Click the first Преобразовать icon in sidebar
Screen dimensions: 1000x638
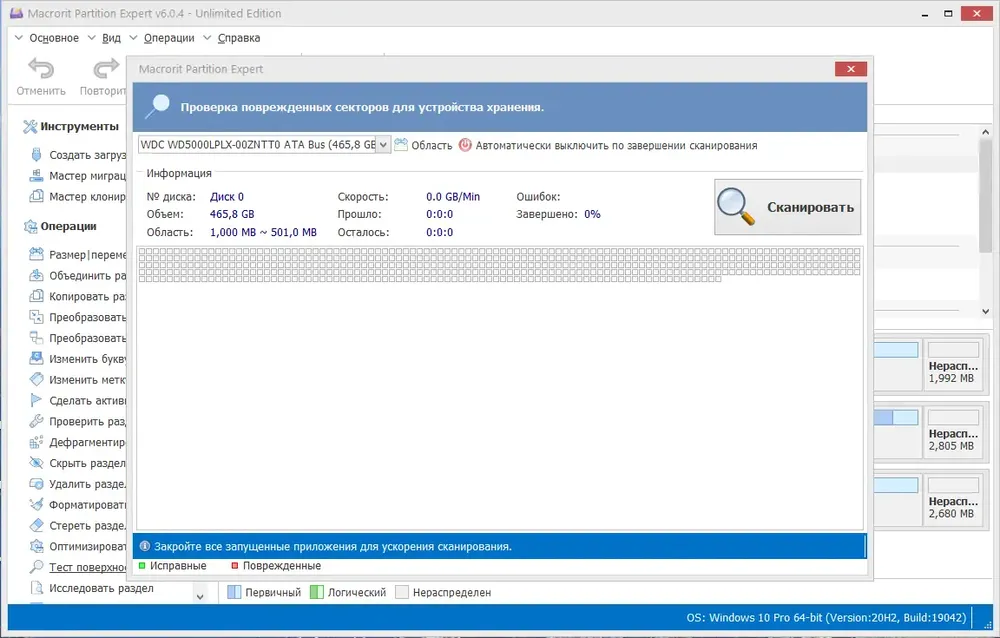point(36,317)
